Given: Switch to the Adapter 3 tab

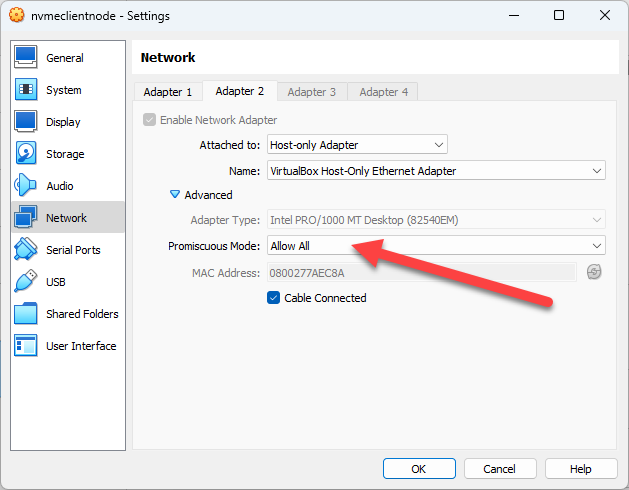Looking at the screenshot, I should tap(312, 92).
